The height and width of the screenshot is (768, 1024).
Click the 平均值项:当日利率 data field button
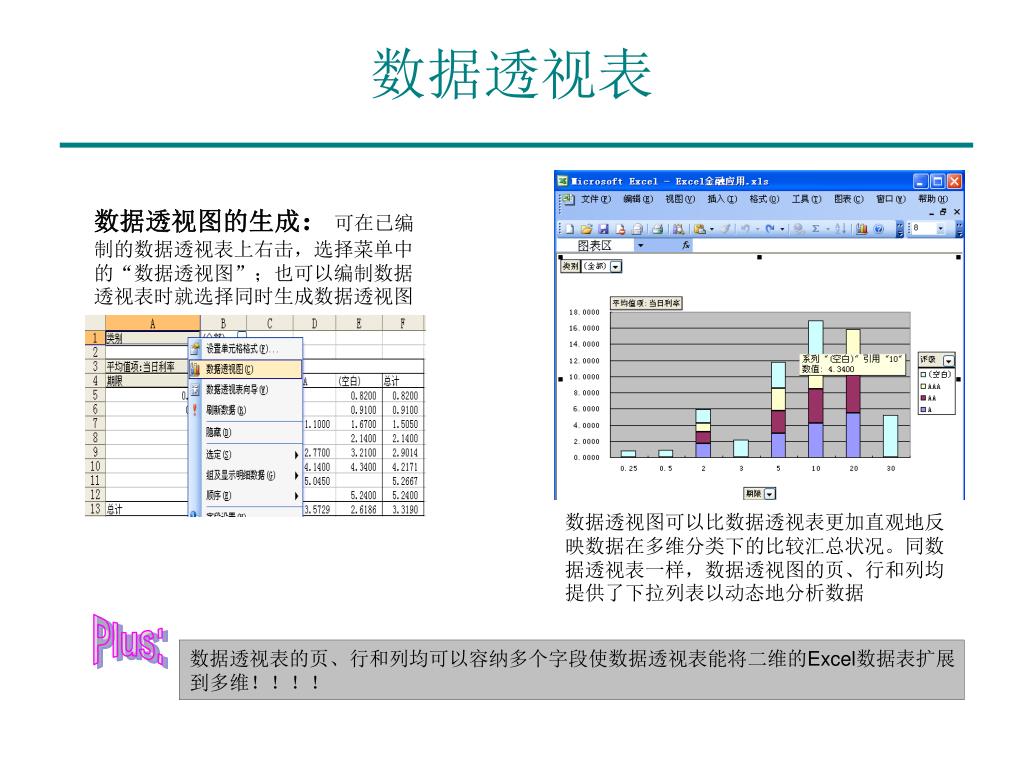pos(647,303)
